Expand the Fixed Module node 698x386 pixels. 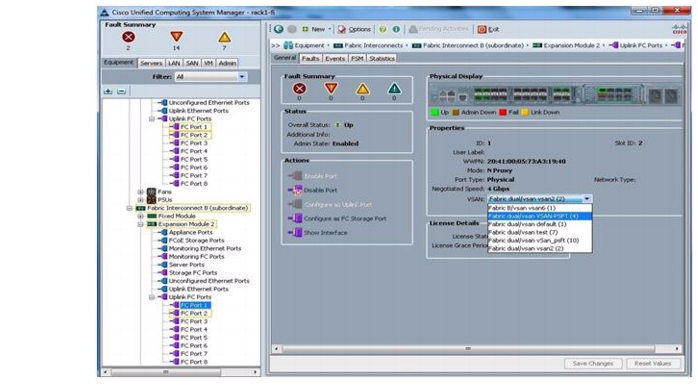click(141, 216)
